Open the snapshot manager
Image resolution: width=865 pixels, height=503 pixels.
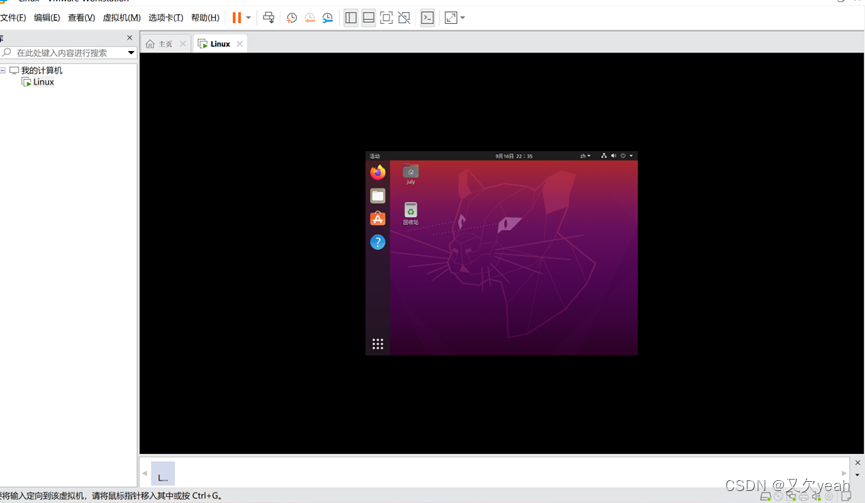[328, 18]
